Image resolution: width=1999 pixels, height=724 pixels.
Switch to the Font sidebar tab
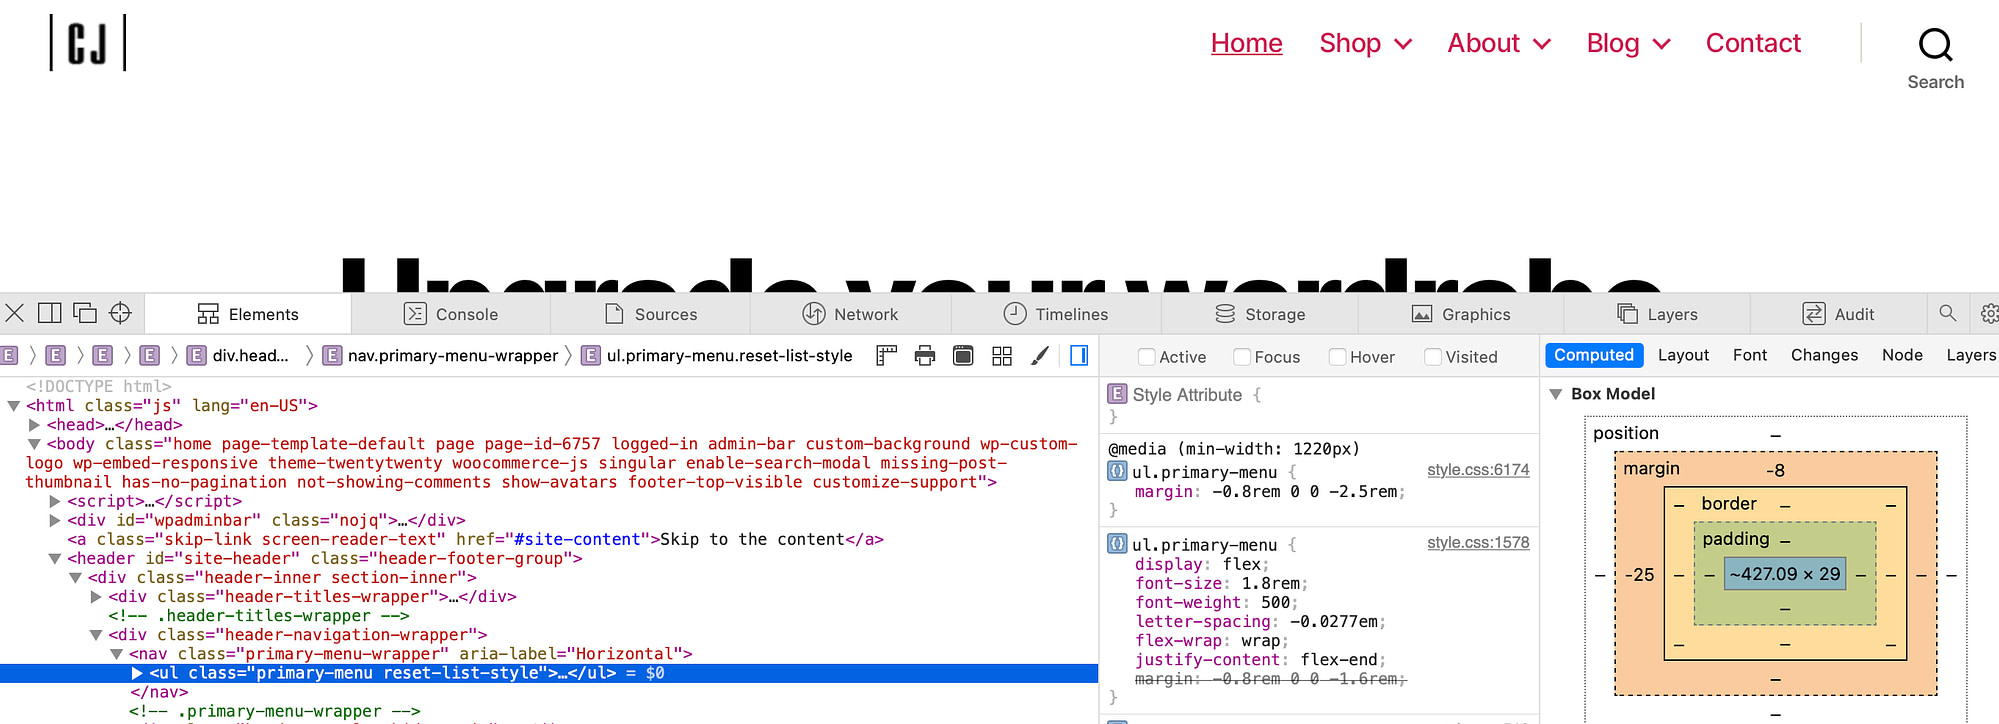[x=1750, y=355]
